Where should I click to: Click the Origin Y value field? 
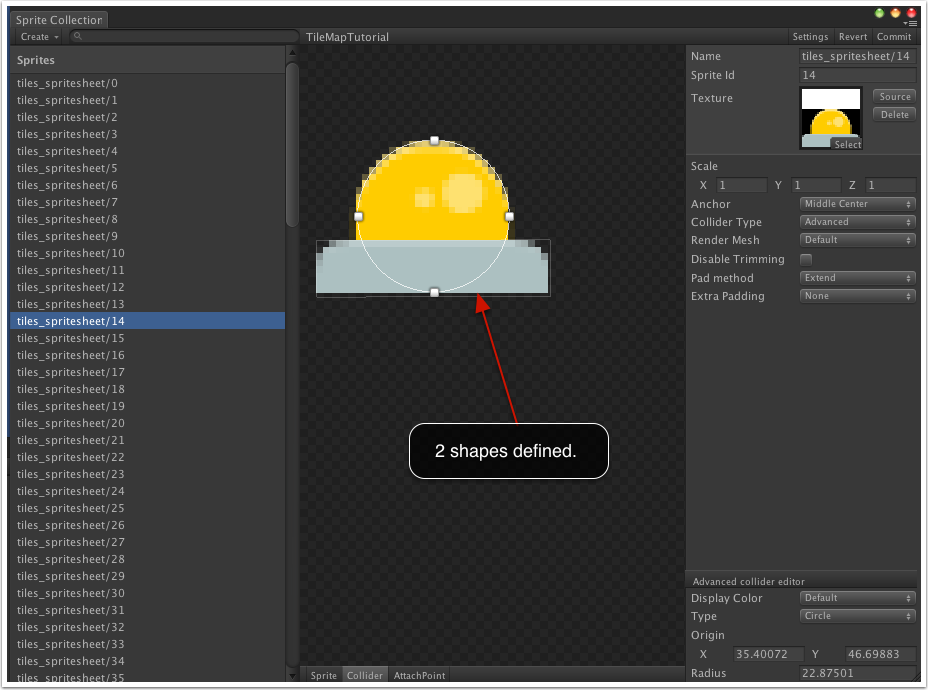[880, 654]
